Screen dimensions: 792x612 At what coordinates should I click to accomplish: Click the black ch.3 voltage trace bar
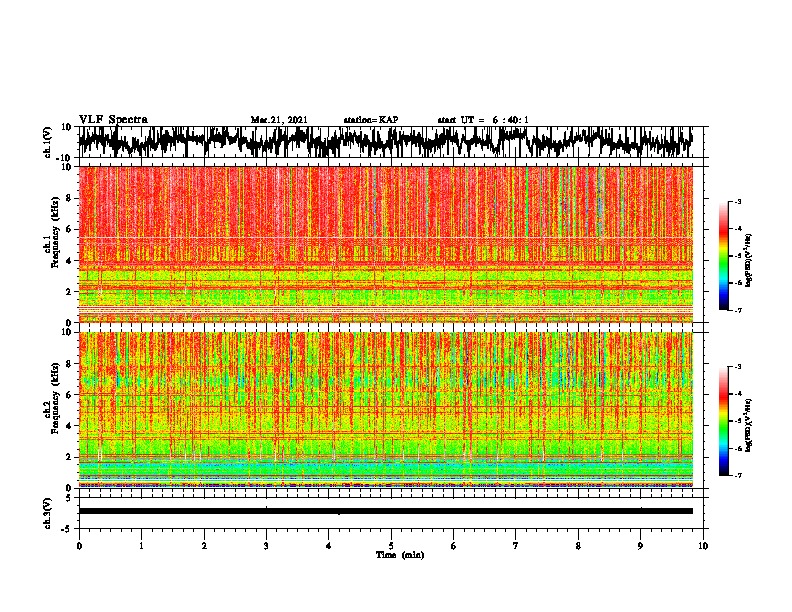click(386, 511)
